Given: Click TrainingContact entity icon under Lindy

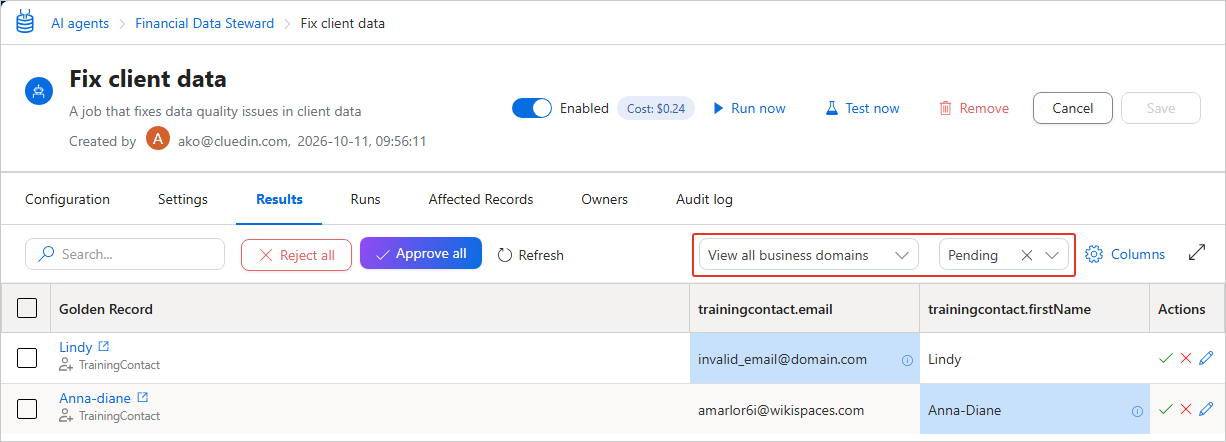Looking at the screenshot, I should (x=67, y=365).
